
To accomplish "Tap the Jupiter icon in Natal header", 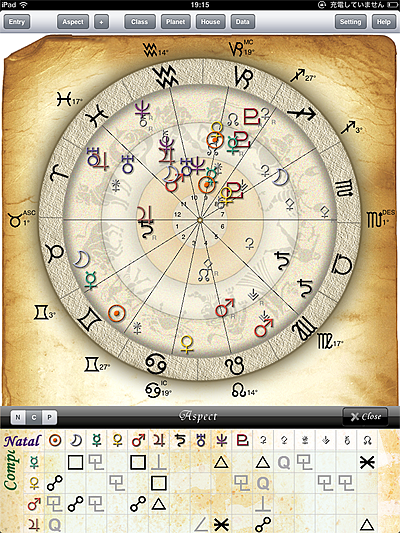I will [159, 441].
